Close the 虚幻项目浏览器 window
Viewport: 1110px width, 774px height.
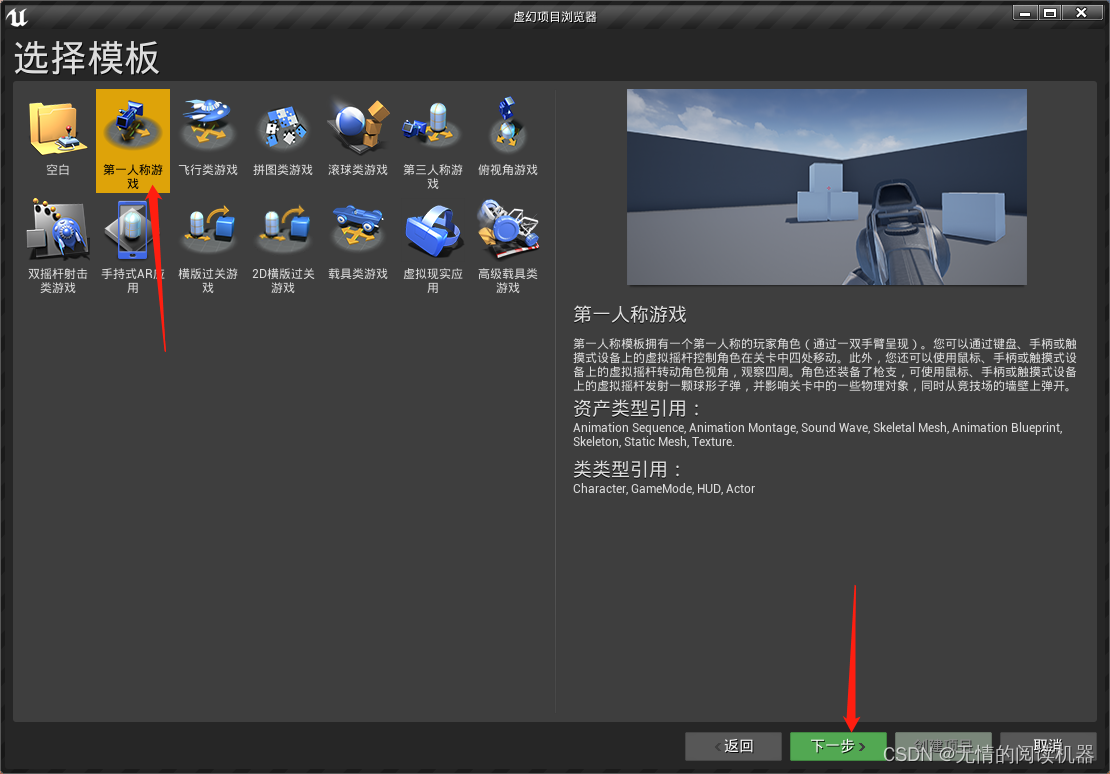tap(1081, 13)
